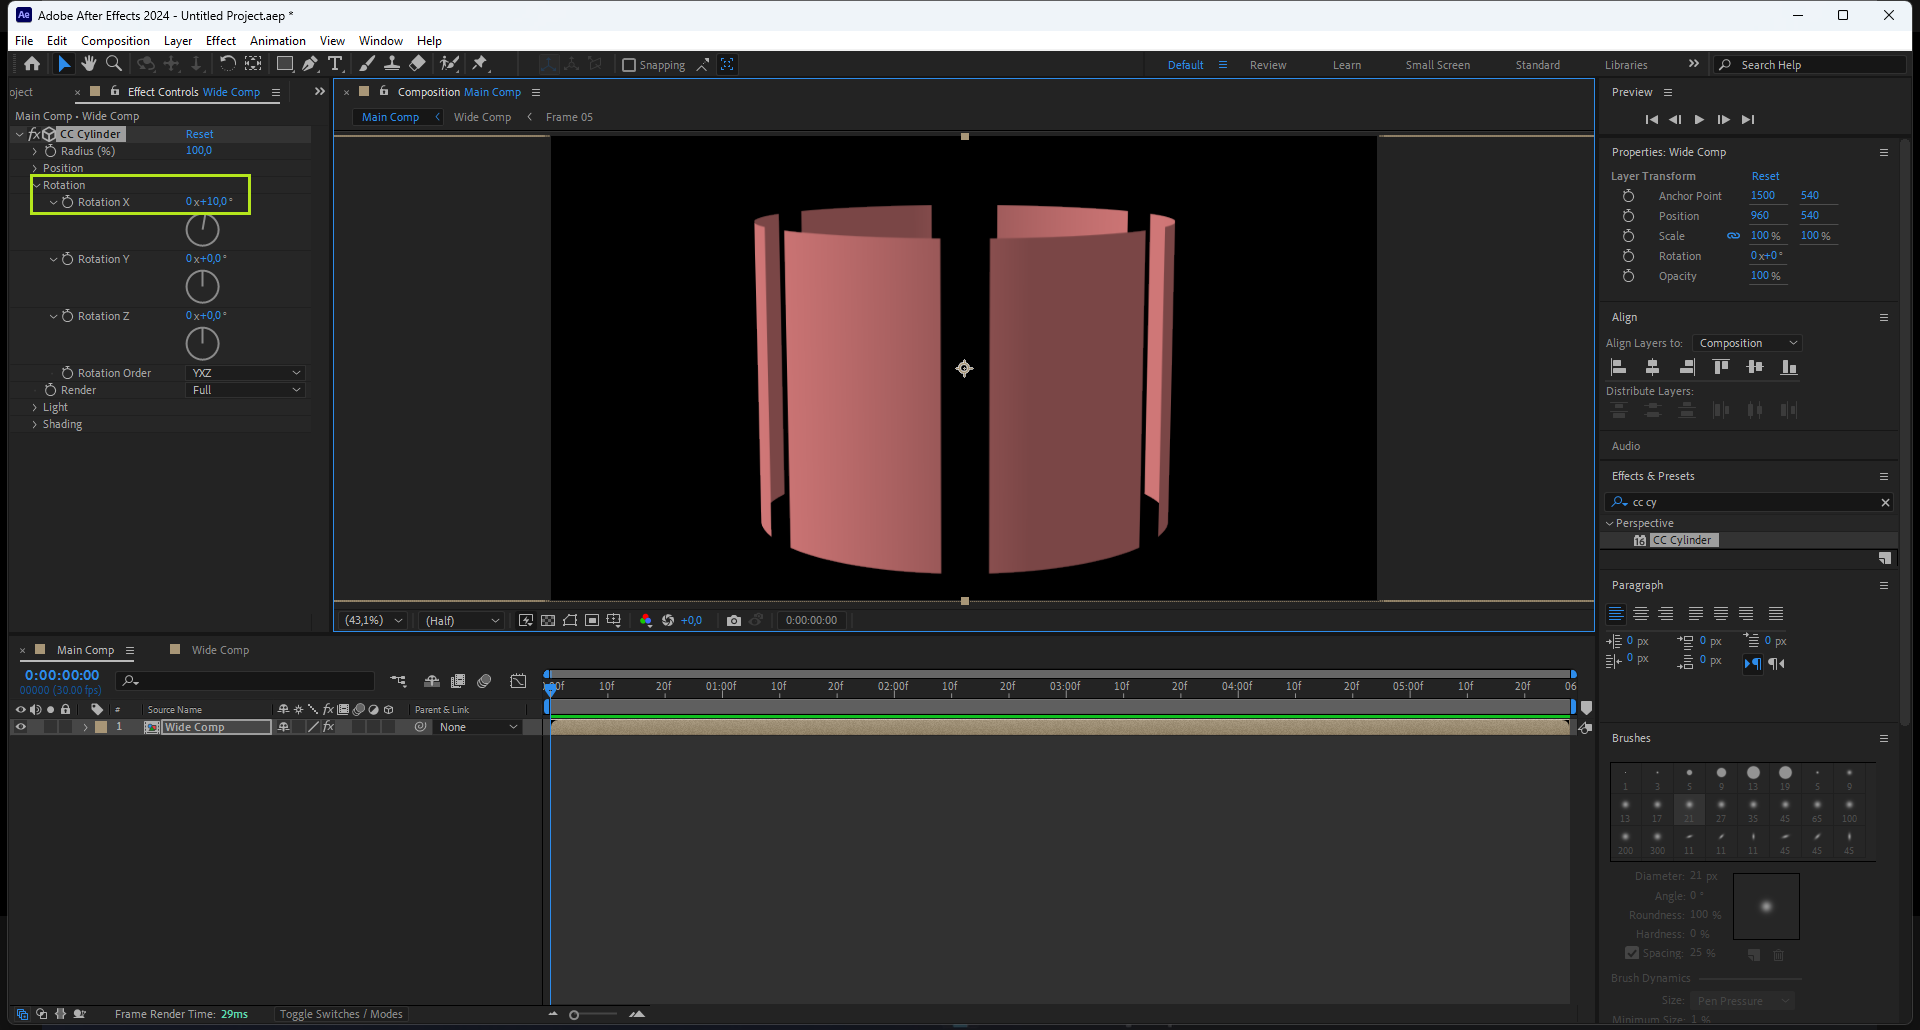Open the viewer resolution Half dropdown
The image size is (1920, 1030).
coord(461,621)
